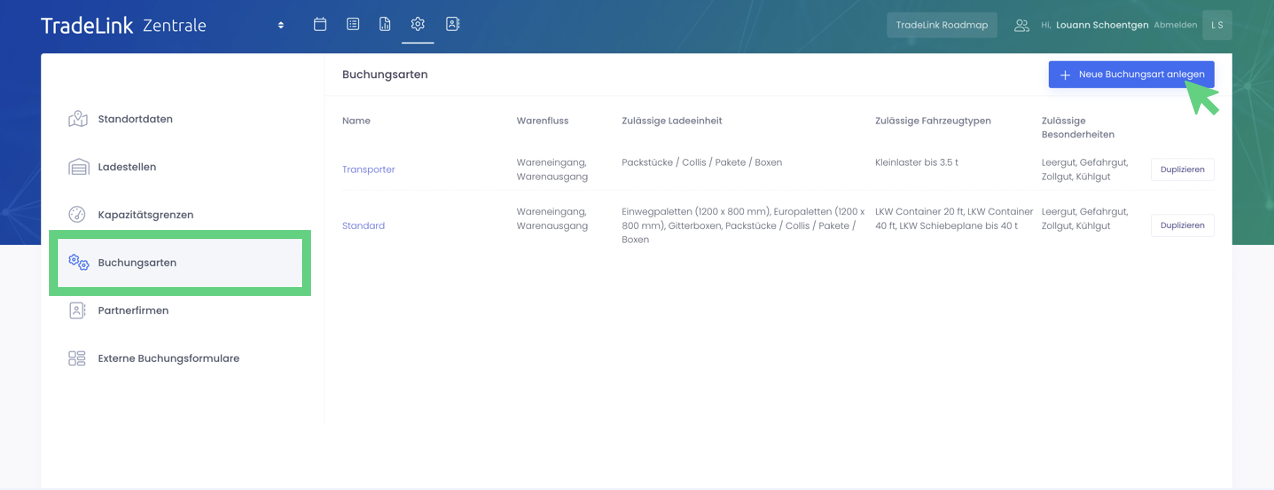Open the calendar view icon in header
This screenshot has width=1274, height=490.
pyautogui.click(x=320, y=24)
